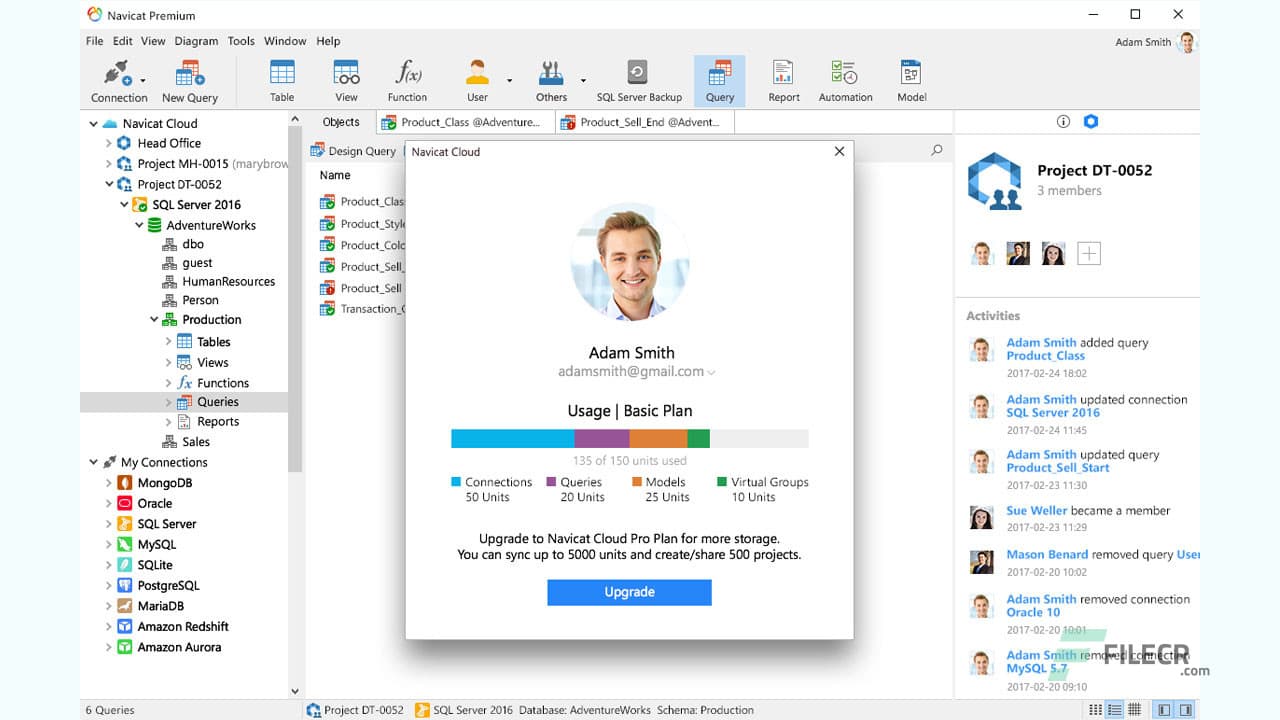Screen dimensions: 1280x720
Task: Open Product_Class link in Activities feed
Action: point(1044,355)
